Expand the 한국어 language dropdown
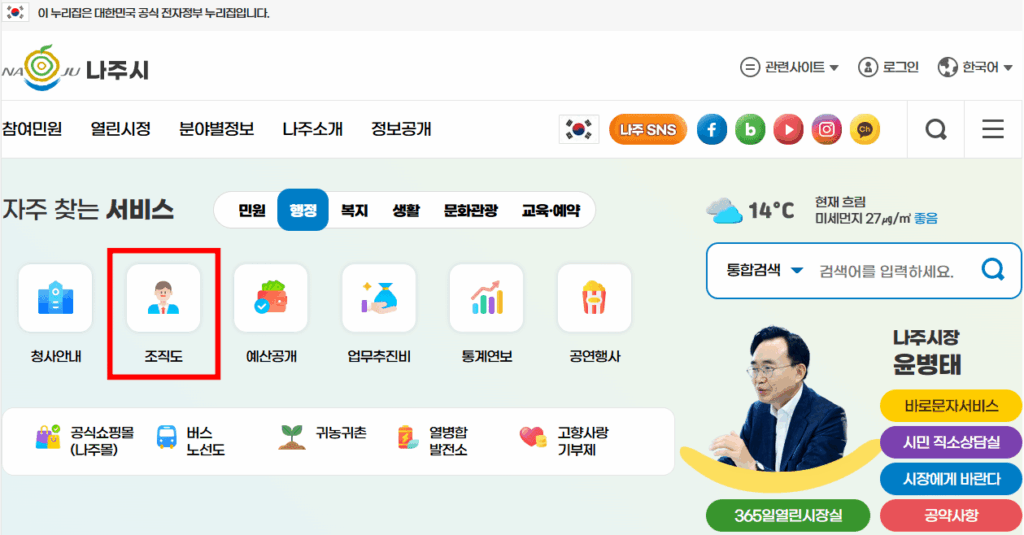The height and width of the screenshot is (535, 1024). (975, 67)
